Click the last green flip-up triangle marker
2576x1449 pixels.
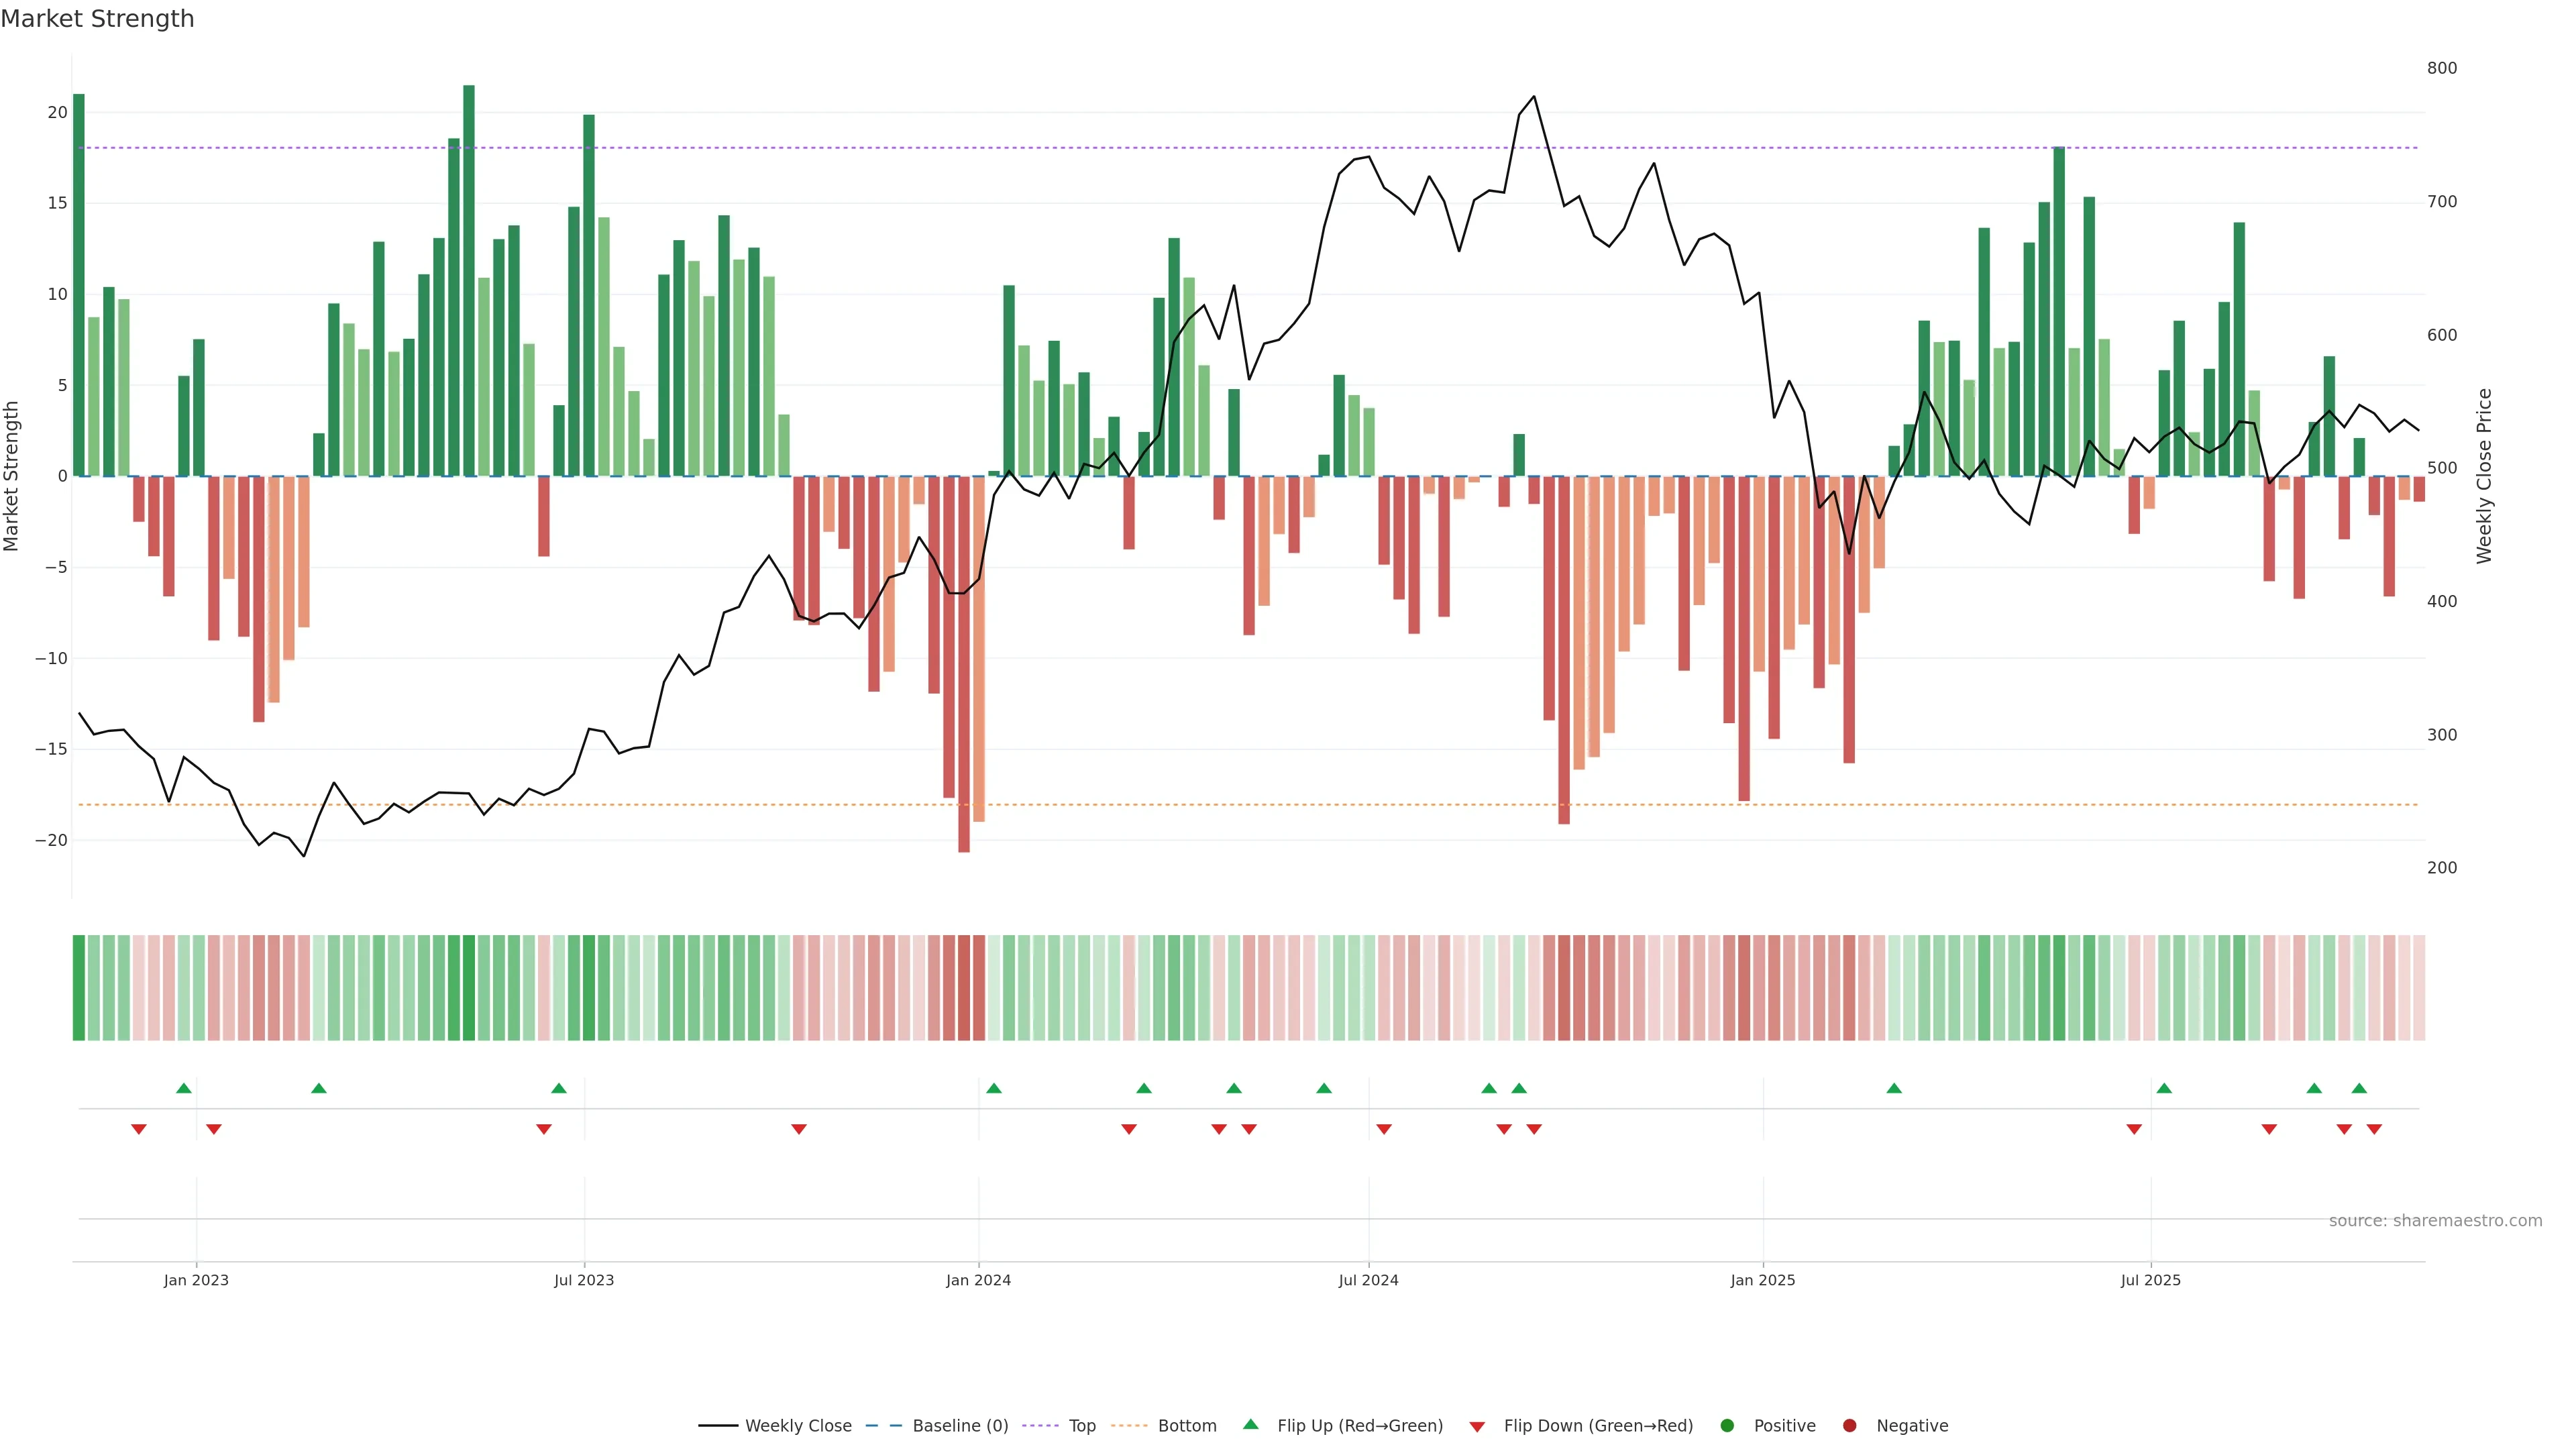click(x=2359, y=1088)
